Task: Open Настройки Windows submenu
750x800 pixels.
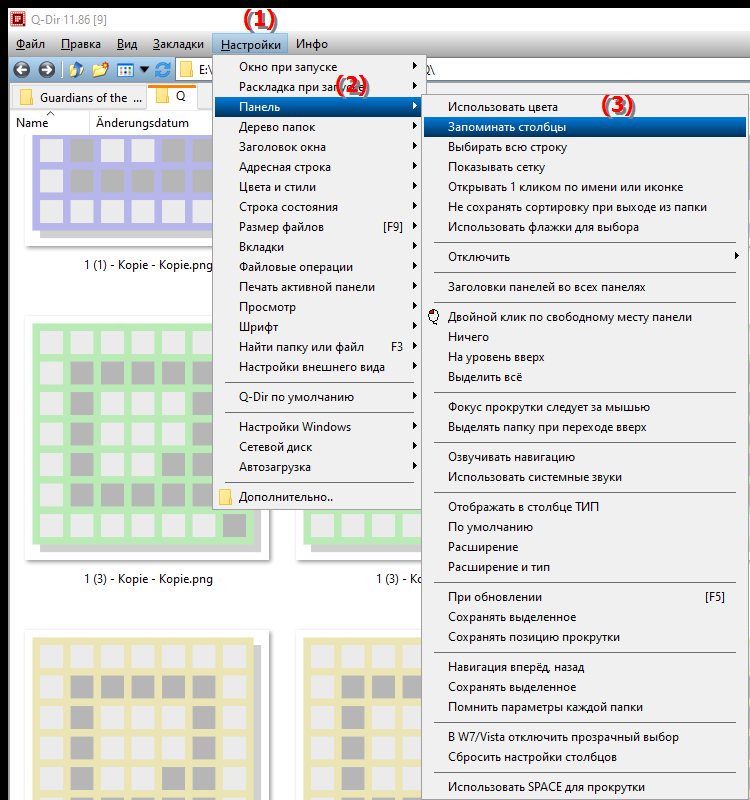Action: (x=317, y=427)
